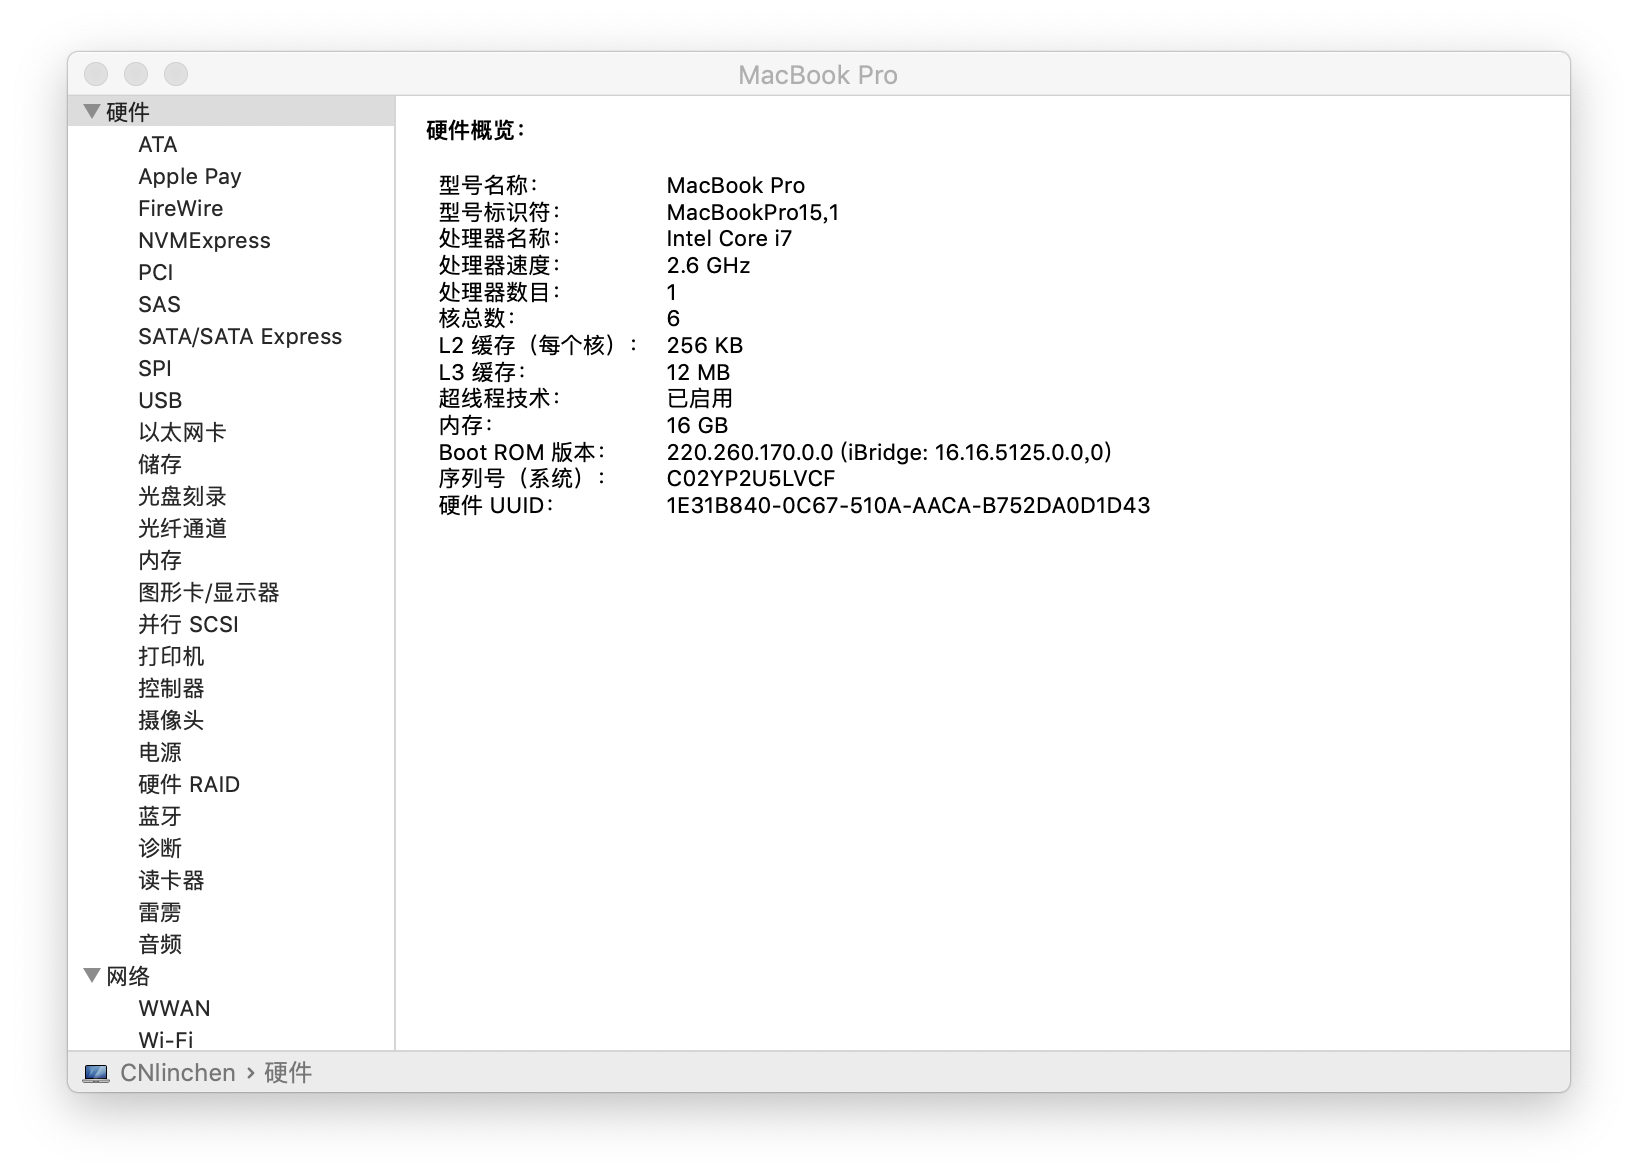Image resolution: width=1638 pixels, height=1176 pixels.
Task: Click the 超线程技术 label
Action: pos(499,398)
